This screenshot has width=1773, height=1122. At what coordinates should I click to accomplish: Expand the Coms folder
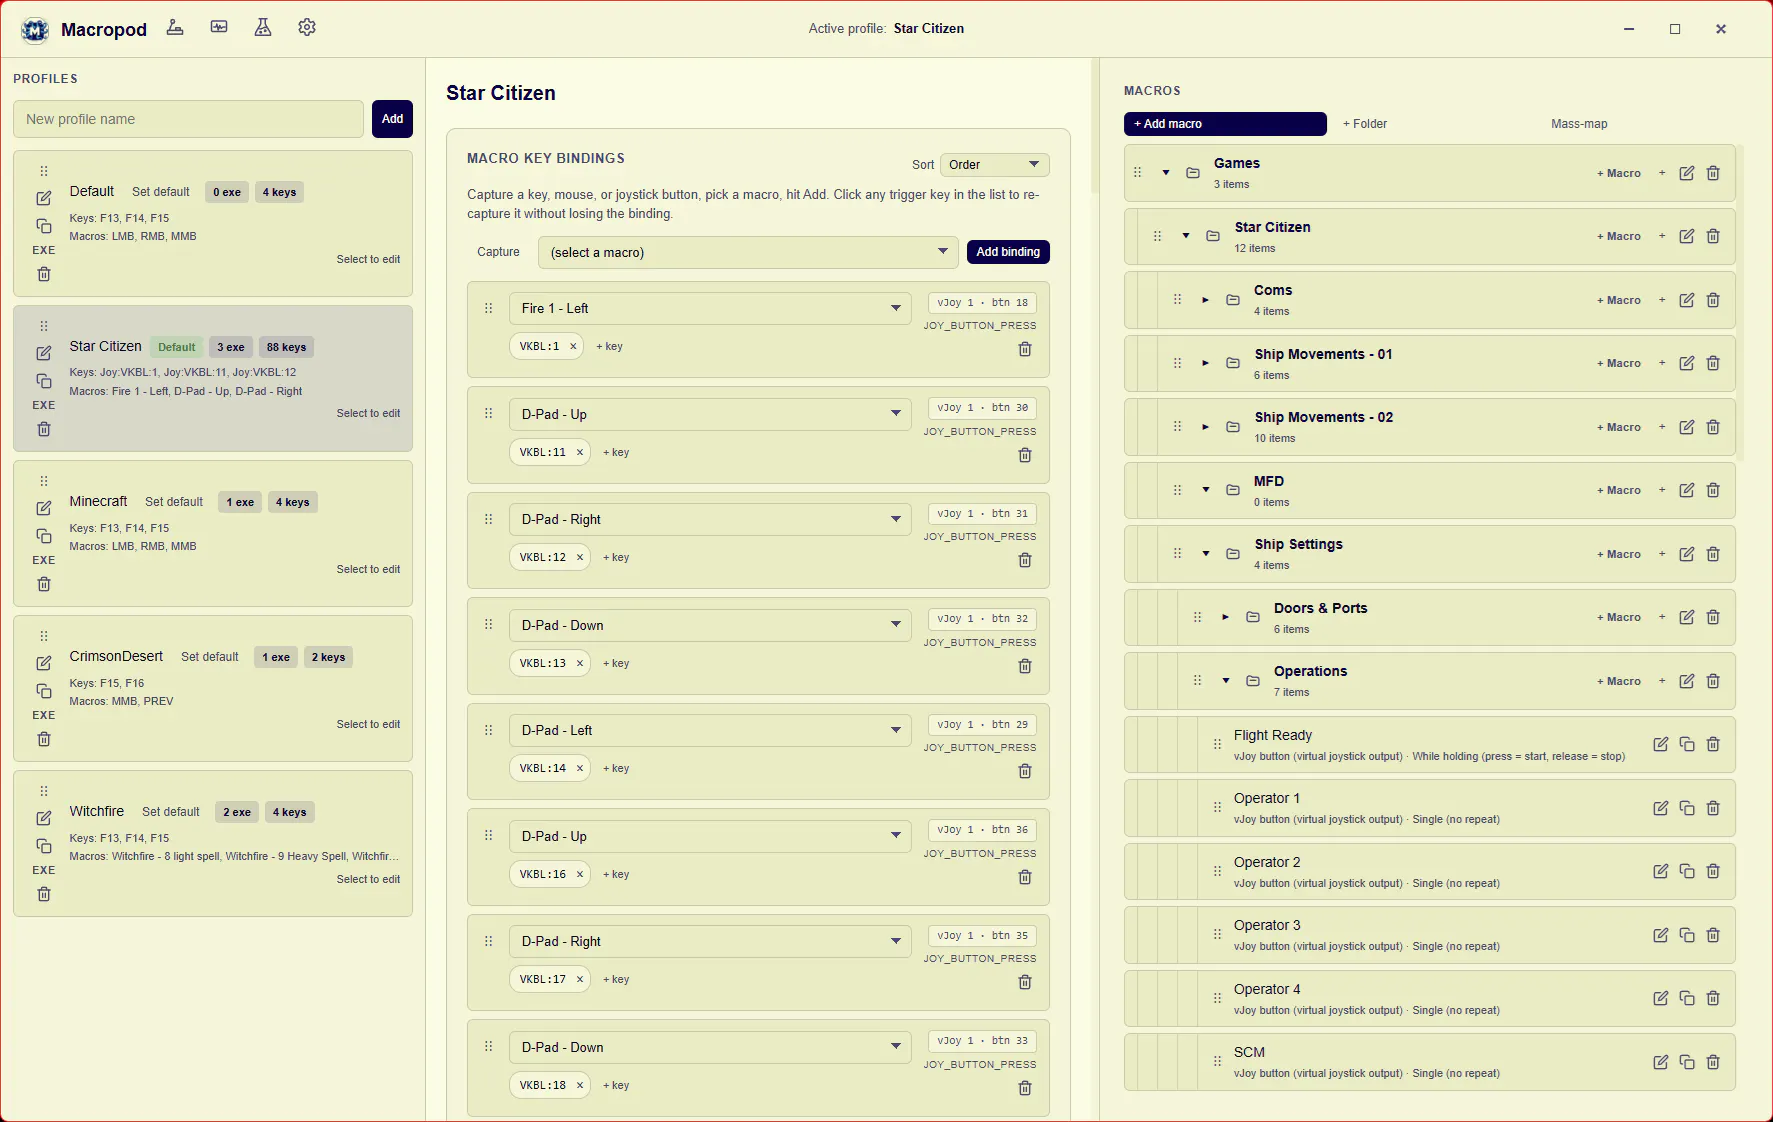tap(1206, 300)
